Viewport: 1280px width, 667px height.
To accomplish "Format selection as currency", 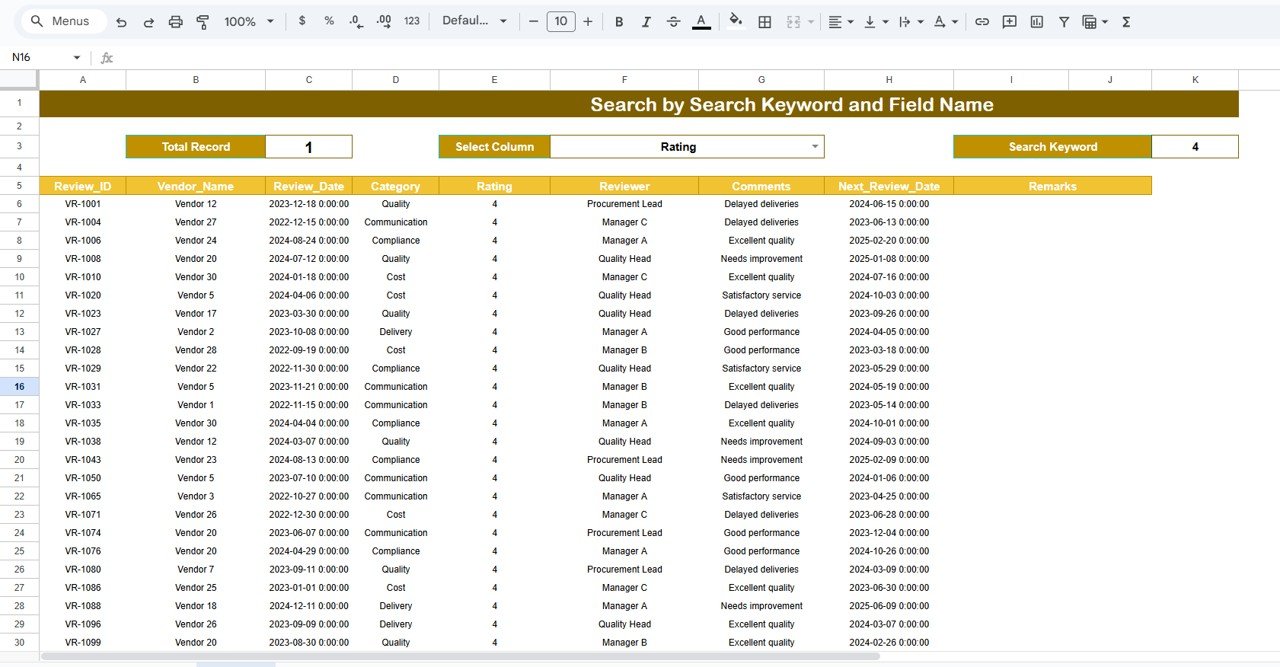I will (302, 20).
